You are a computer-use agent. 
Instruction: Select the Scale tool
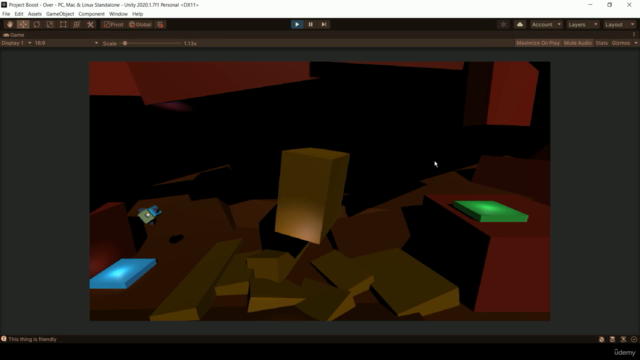tap(50, 24)
